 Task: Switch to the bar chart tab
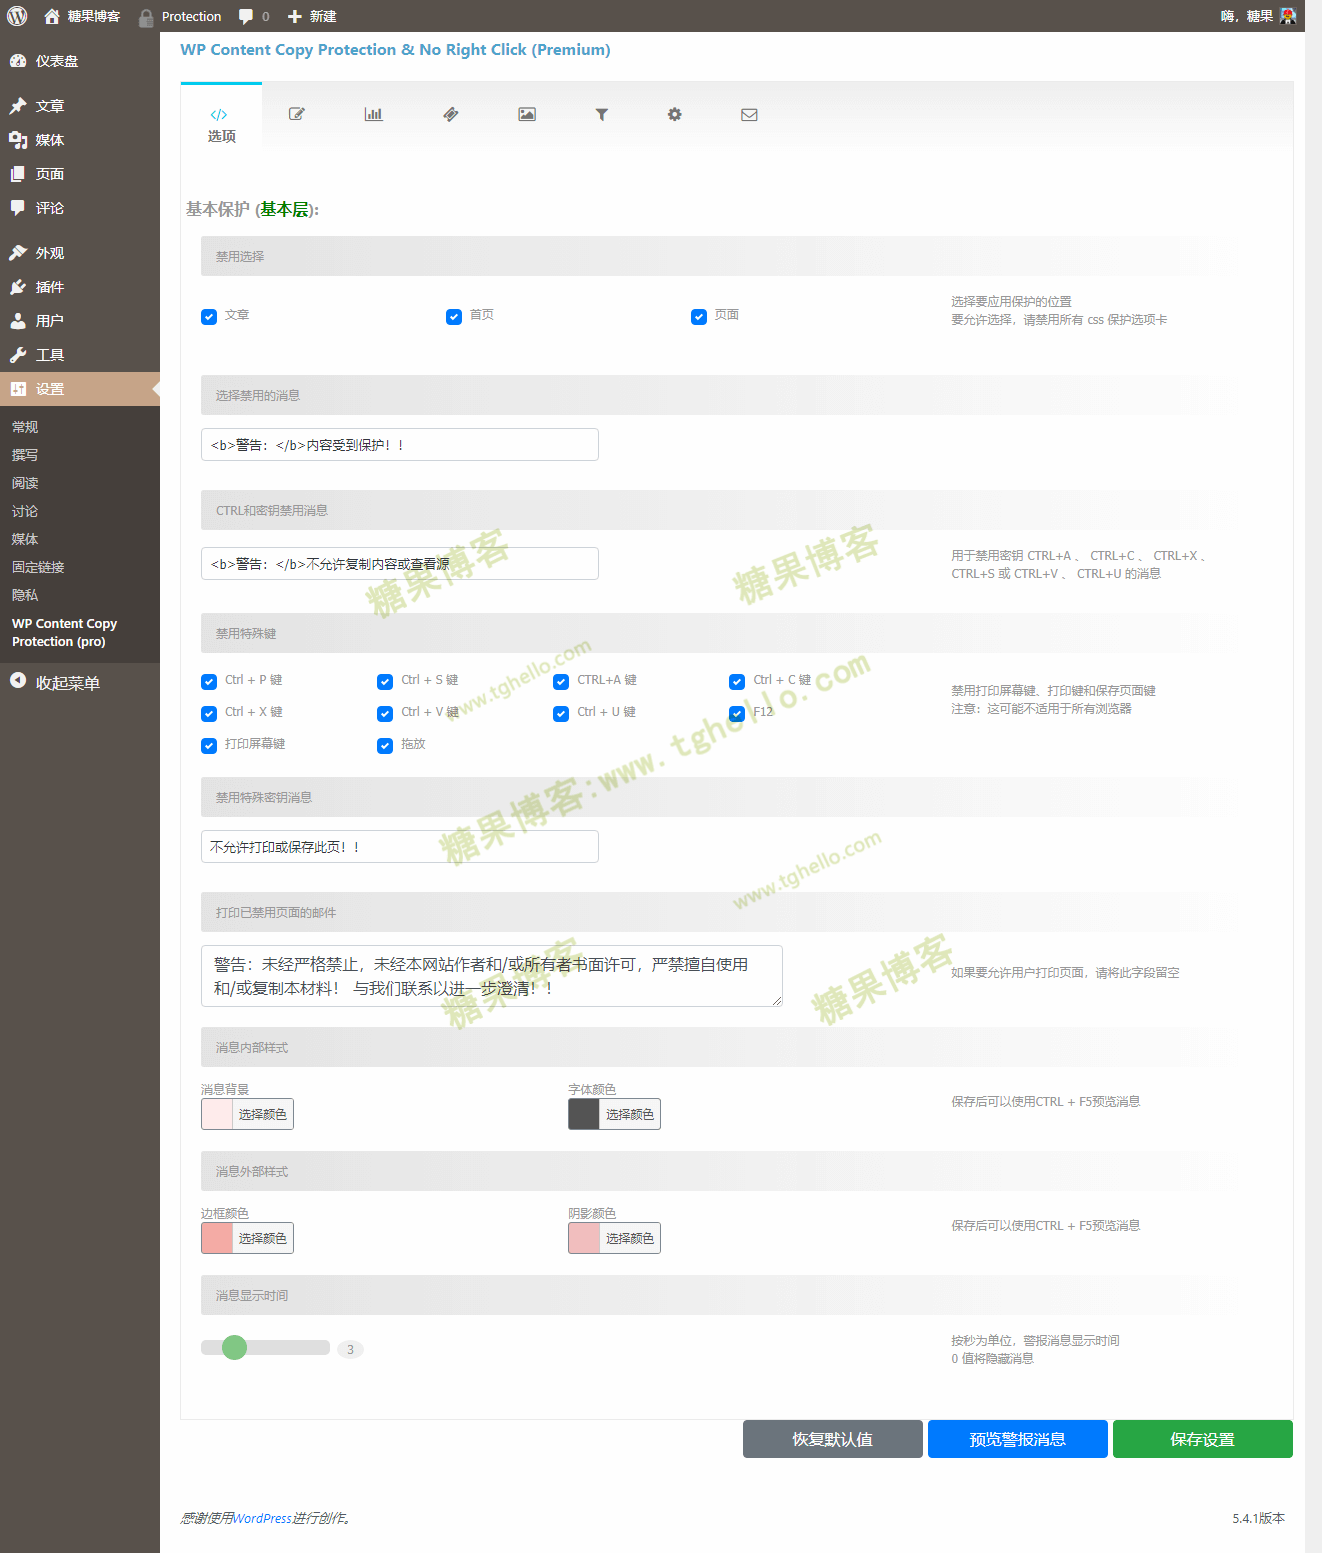tap(373, 114)
